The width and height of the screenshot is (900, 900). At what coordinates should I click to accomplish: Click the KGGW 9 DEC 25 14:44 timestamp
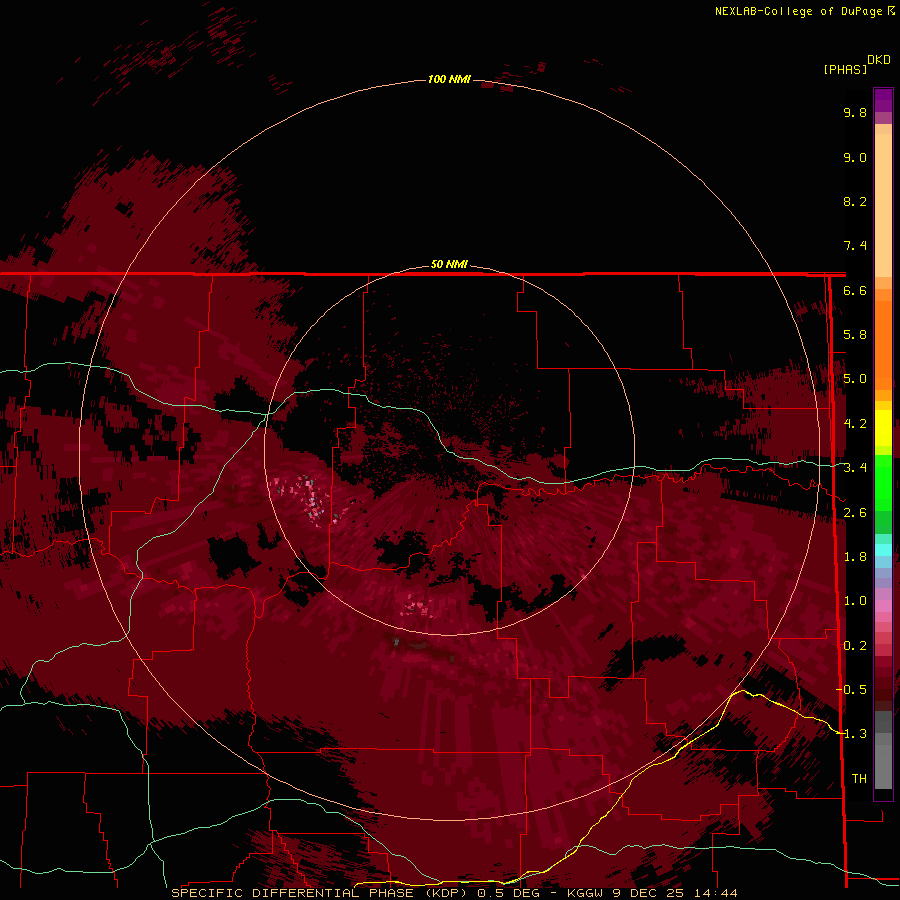652,893
